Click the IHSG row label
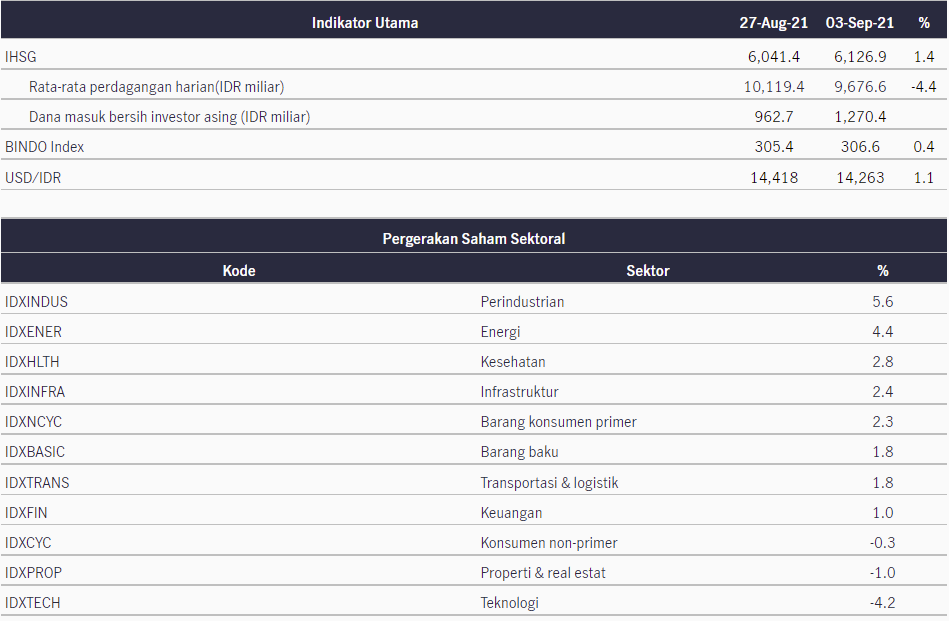 [21, 57]
